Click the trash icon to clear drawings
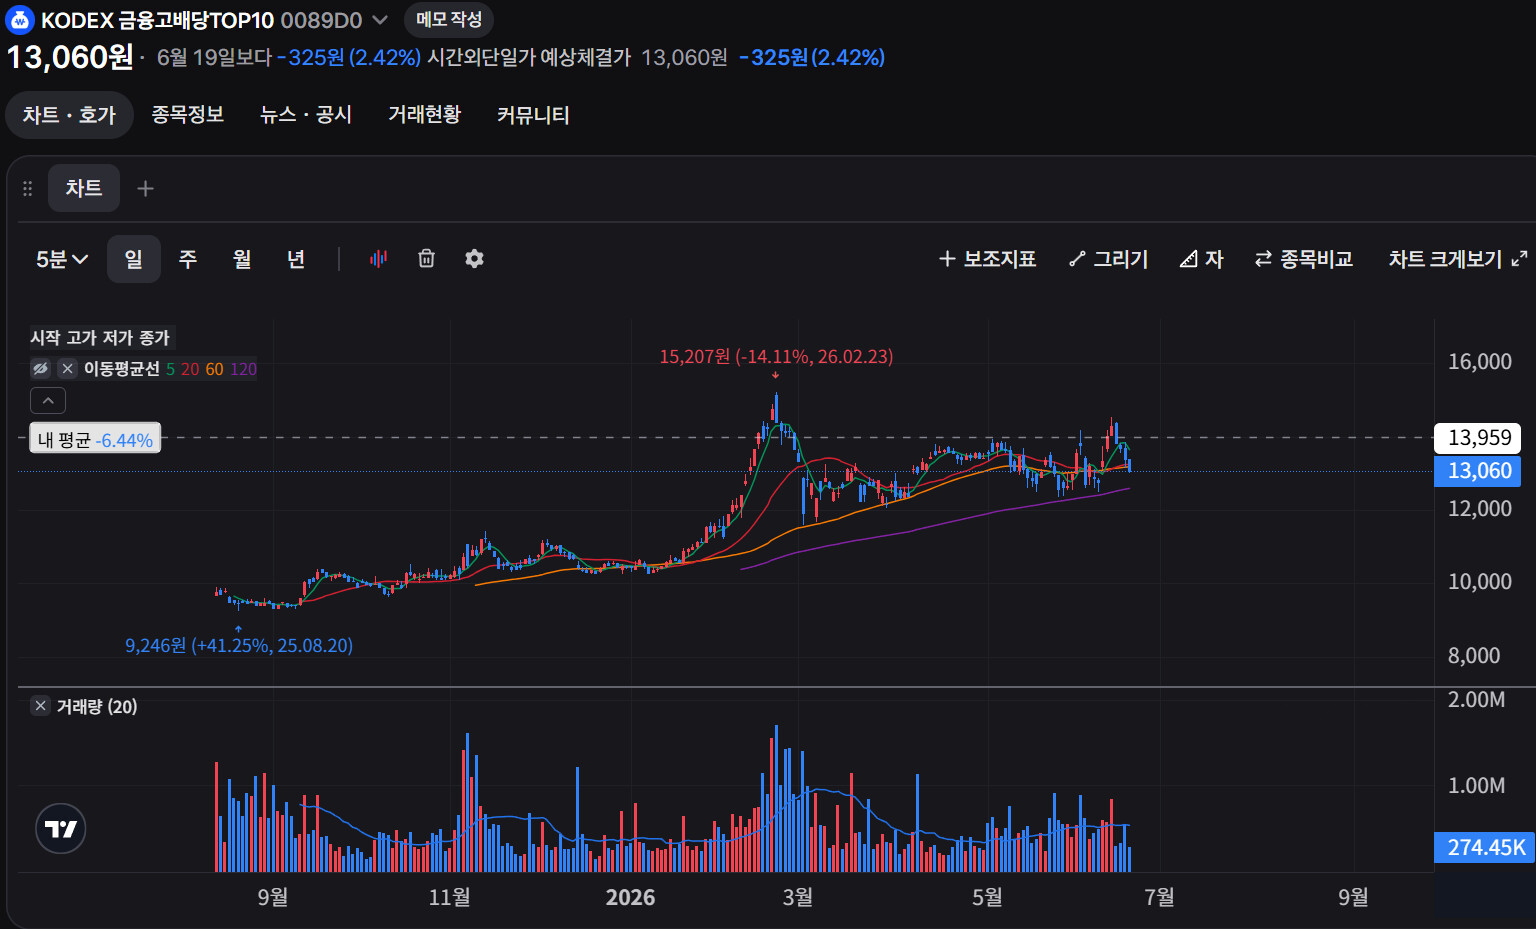Screen dimensions: 1536x929 [426, 259]
